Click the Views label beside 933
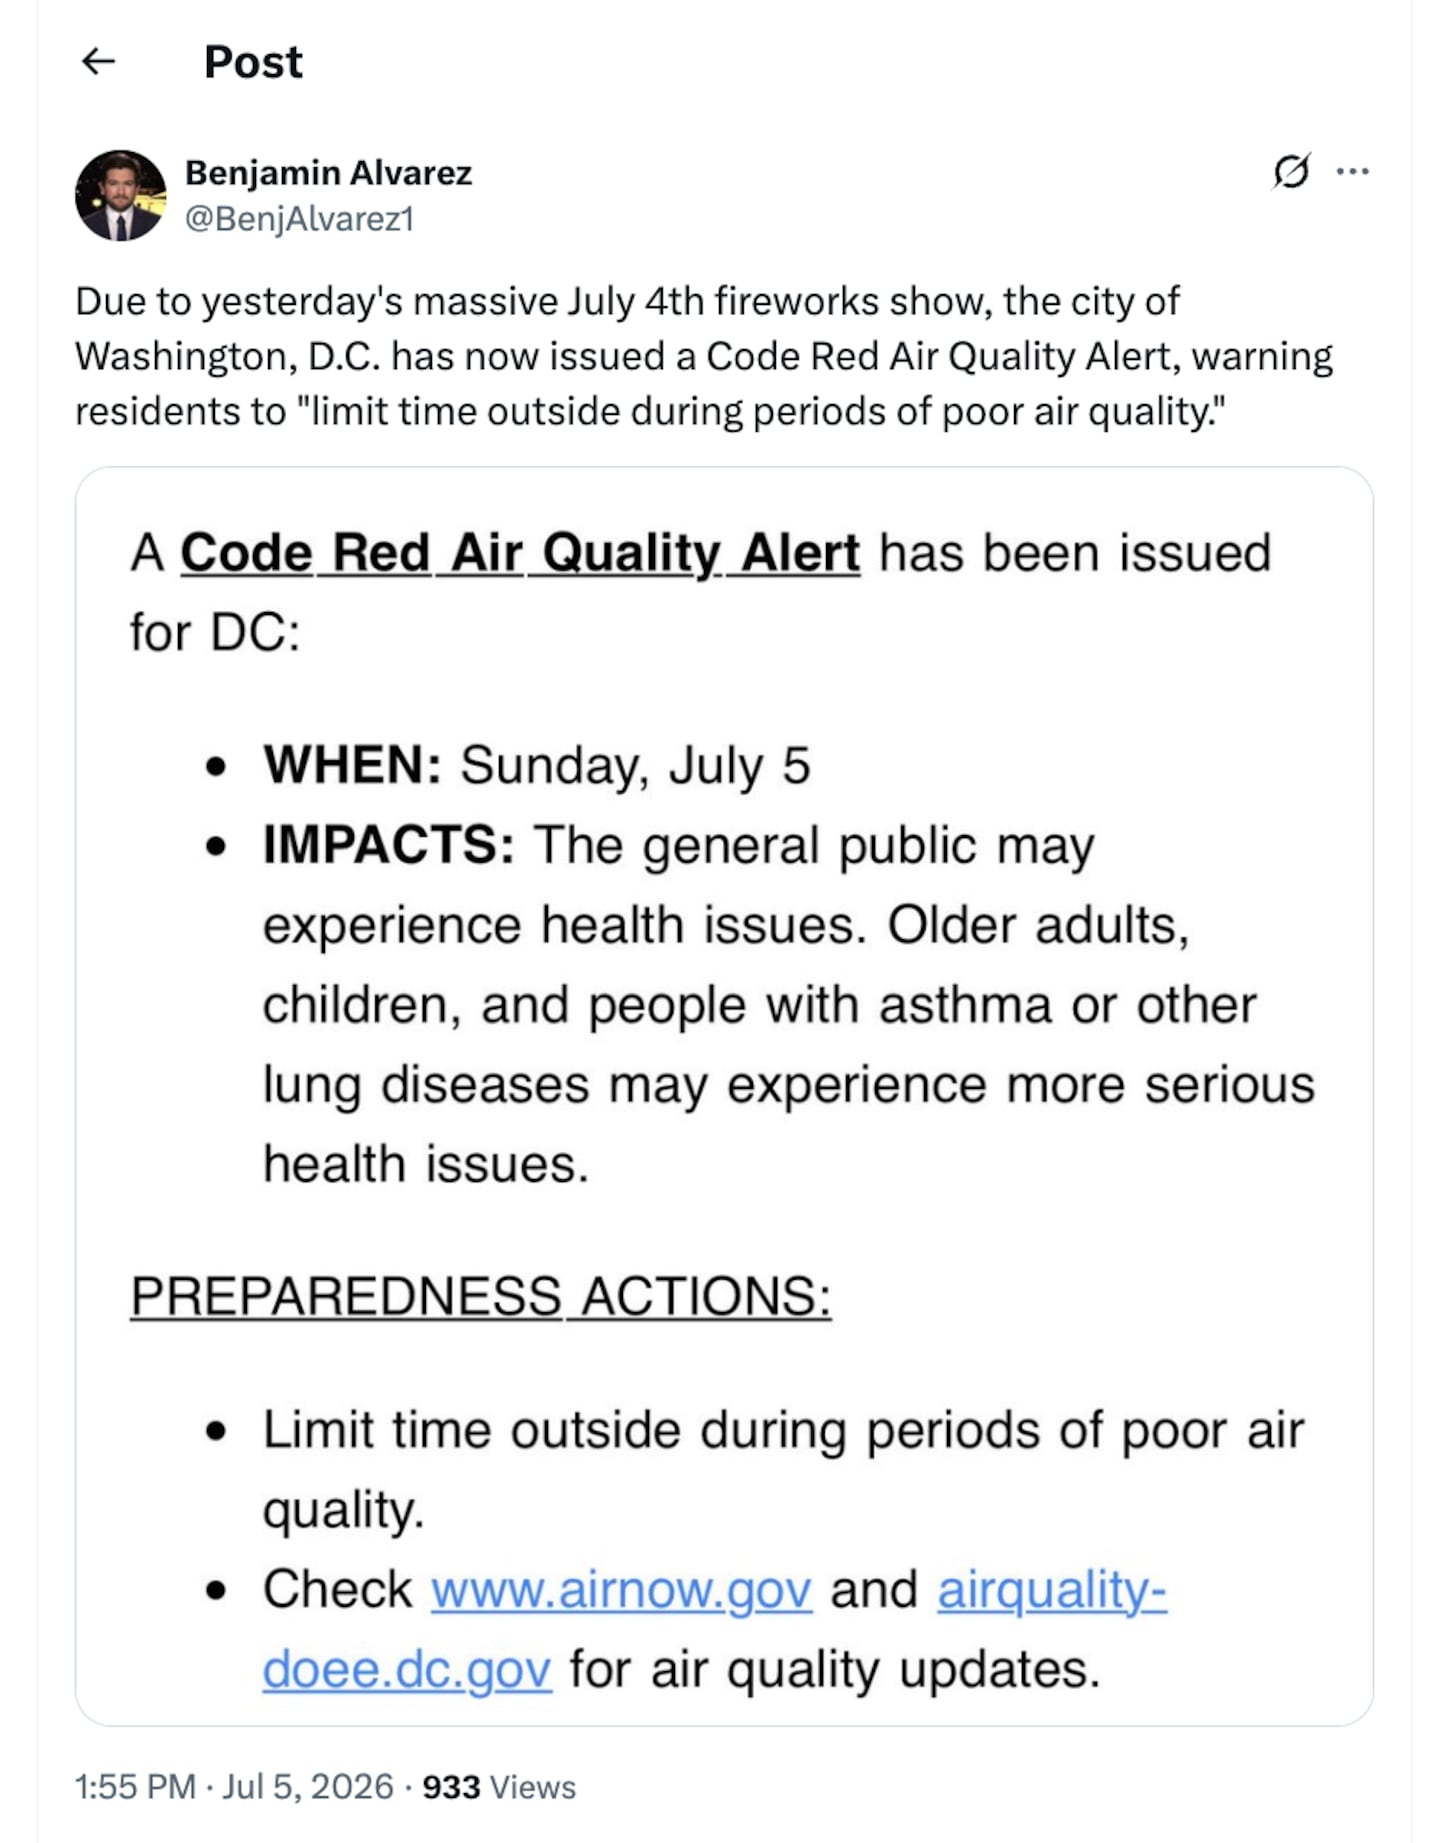Image resolution: width=1440 pixels, height=1843 pixels. point(533,1787)
